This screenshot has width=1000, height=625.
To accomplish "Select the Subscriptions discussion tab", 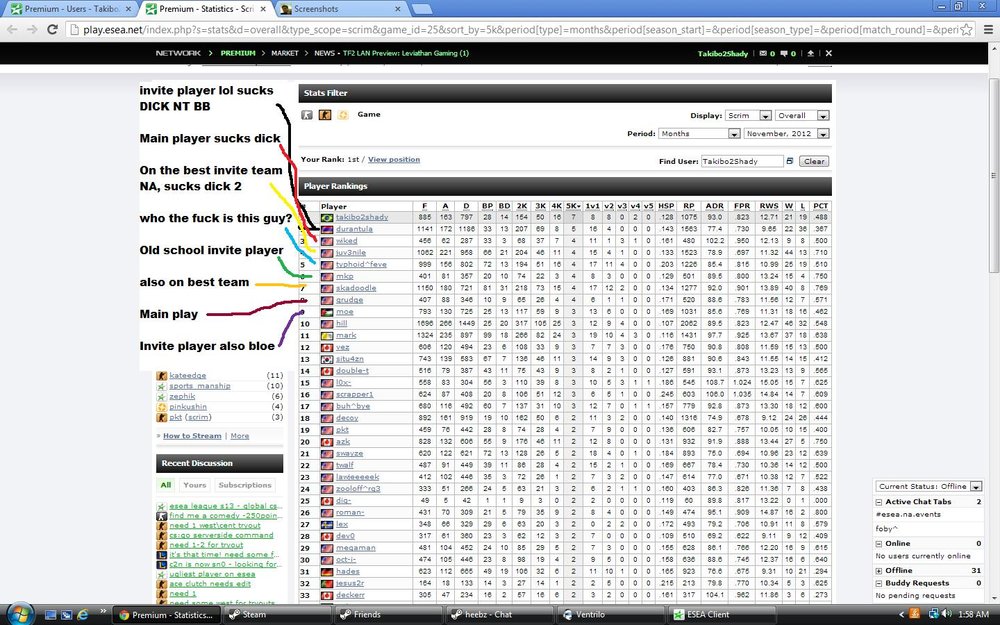I will [245, 485].
